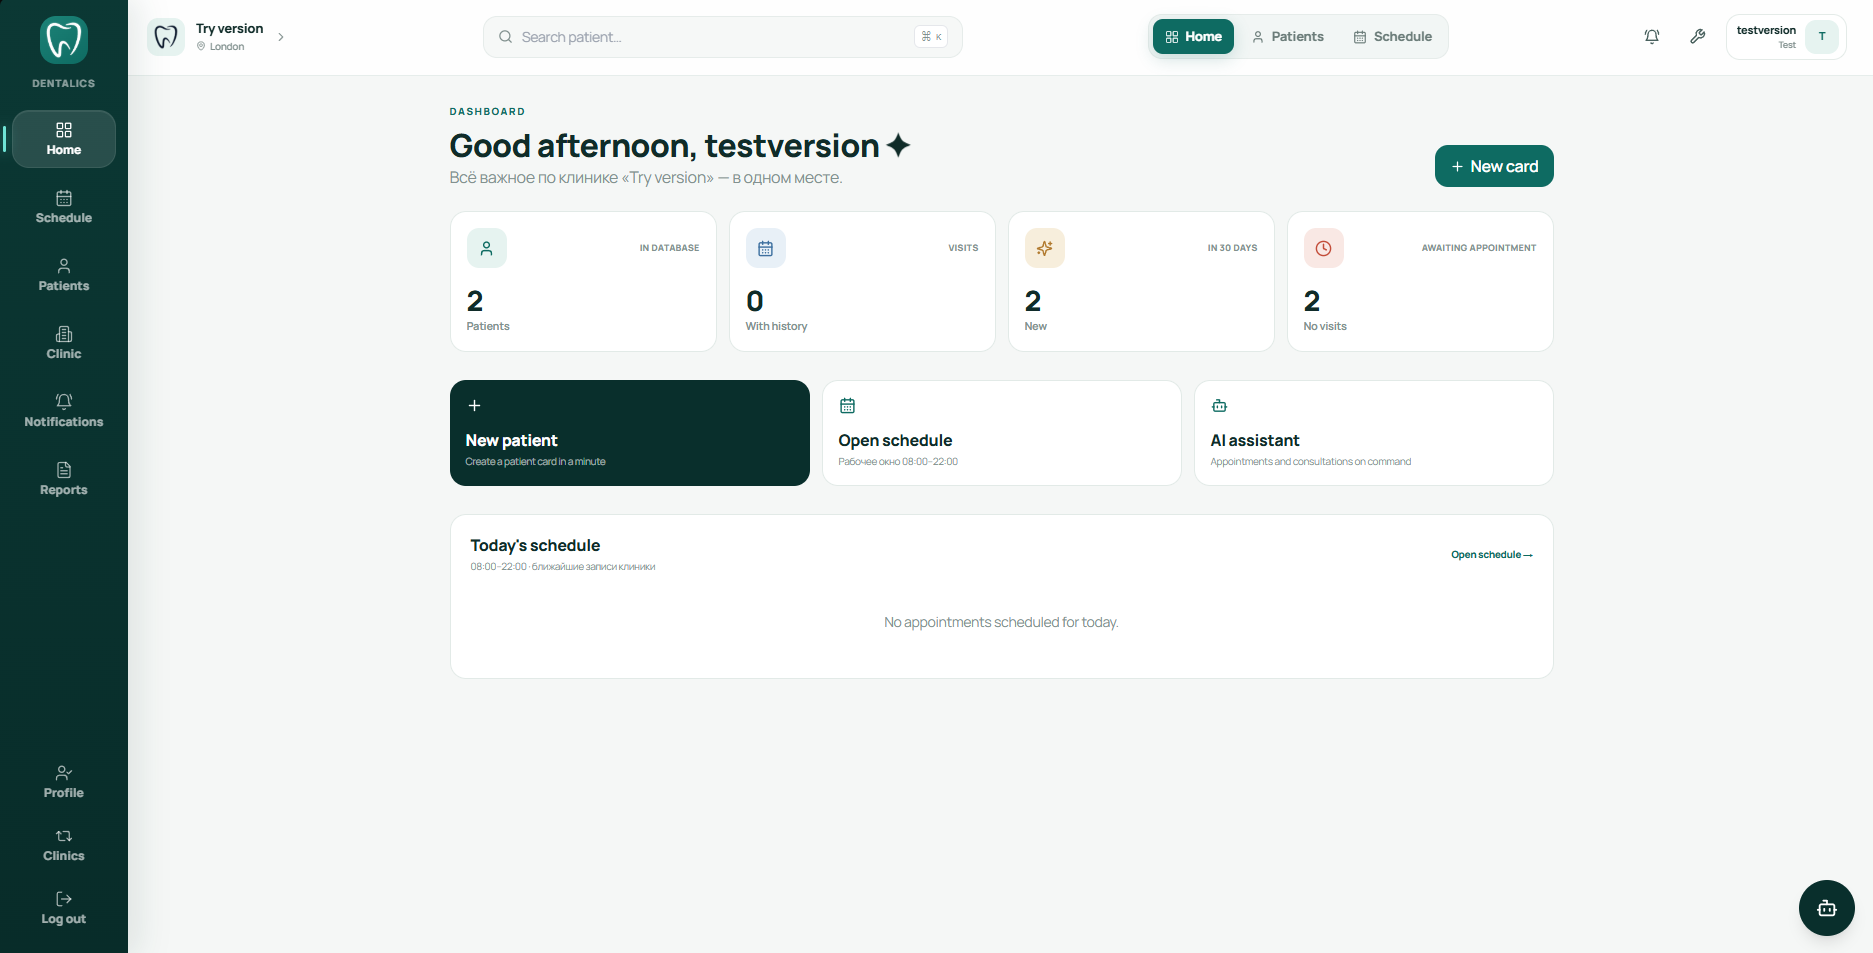1873x953 pixels.
Task: Click the New card button
Action: point(1494,166)
